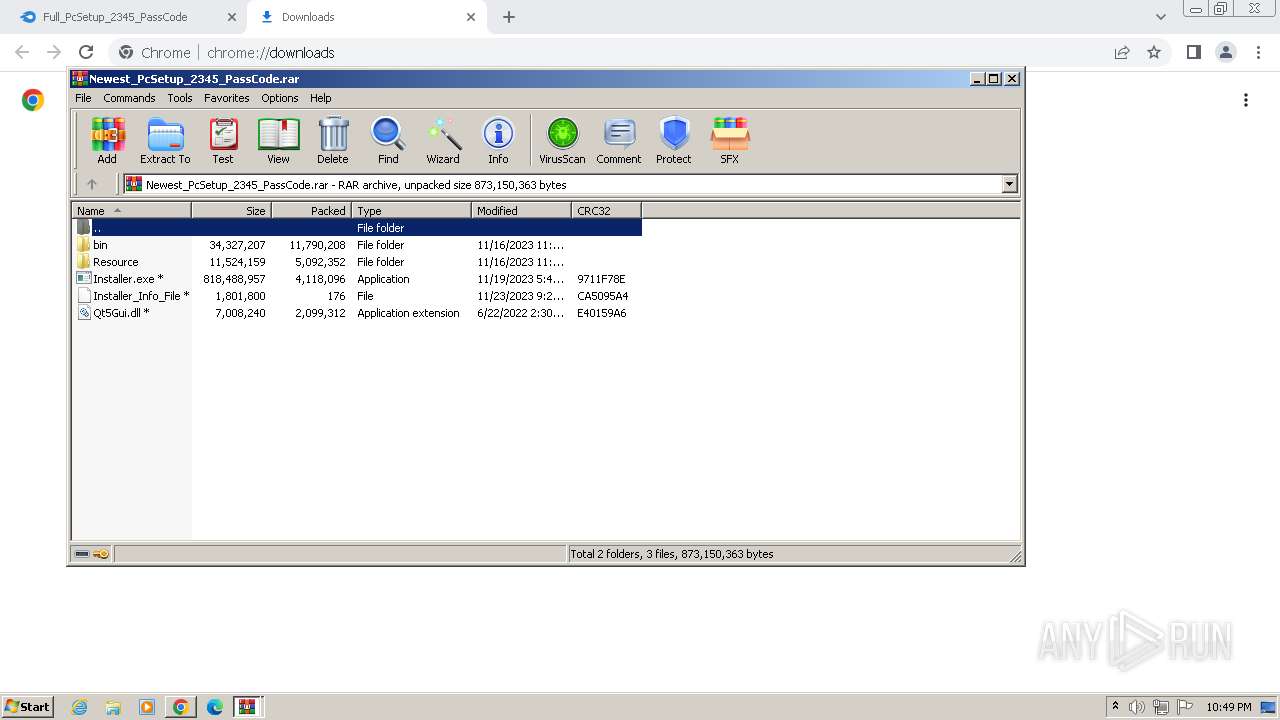Click the Extract To toolbar icon

point(165,141)
